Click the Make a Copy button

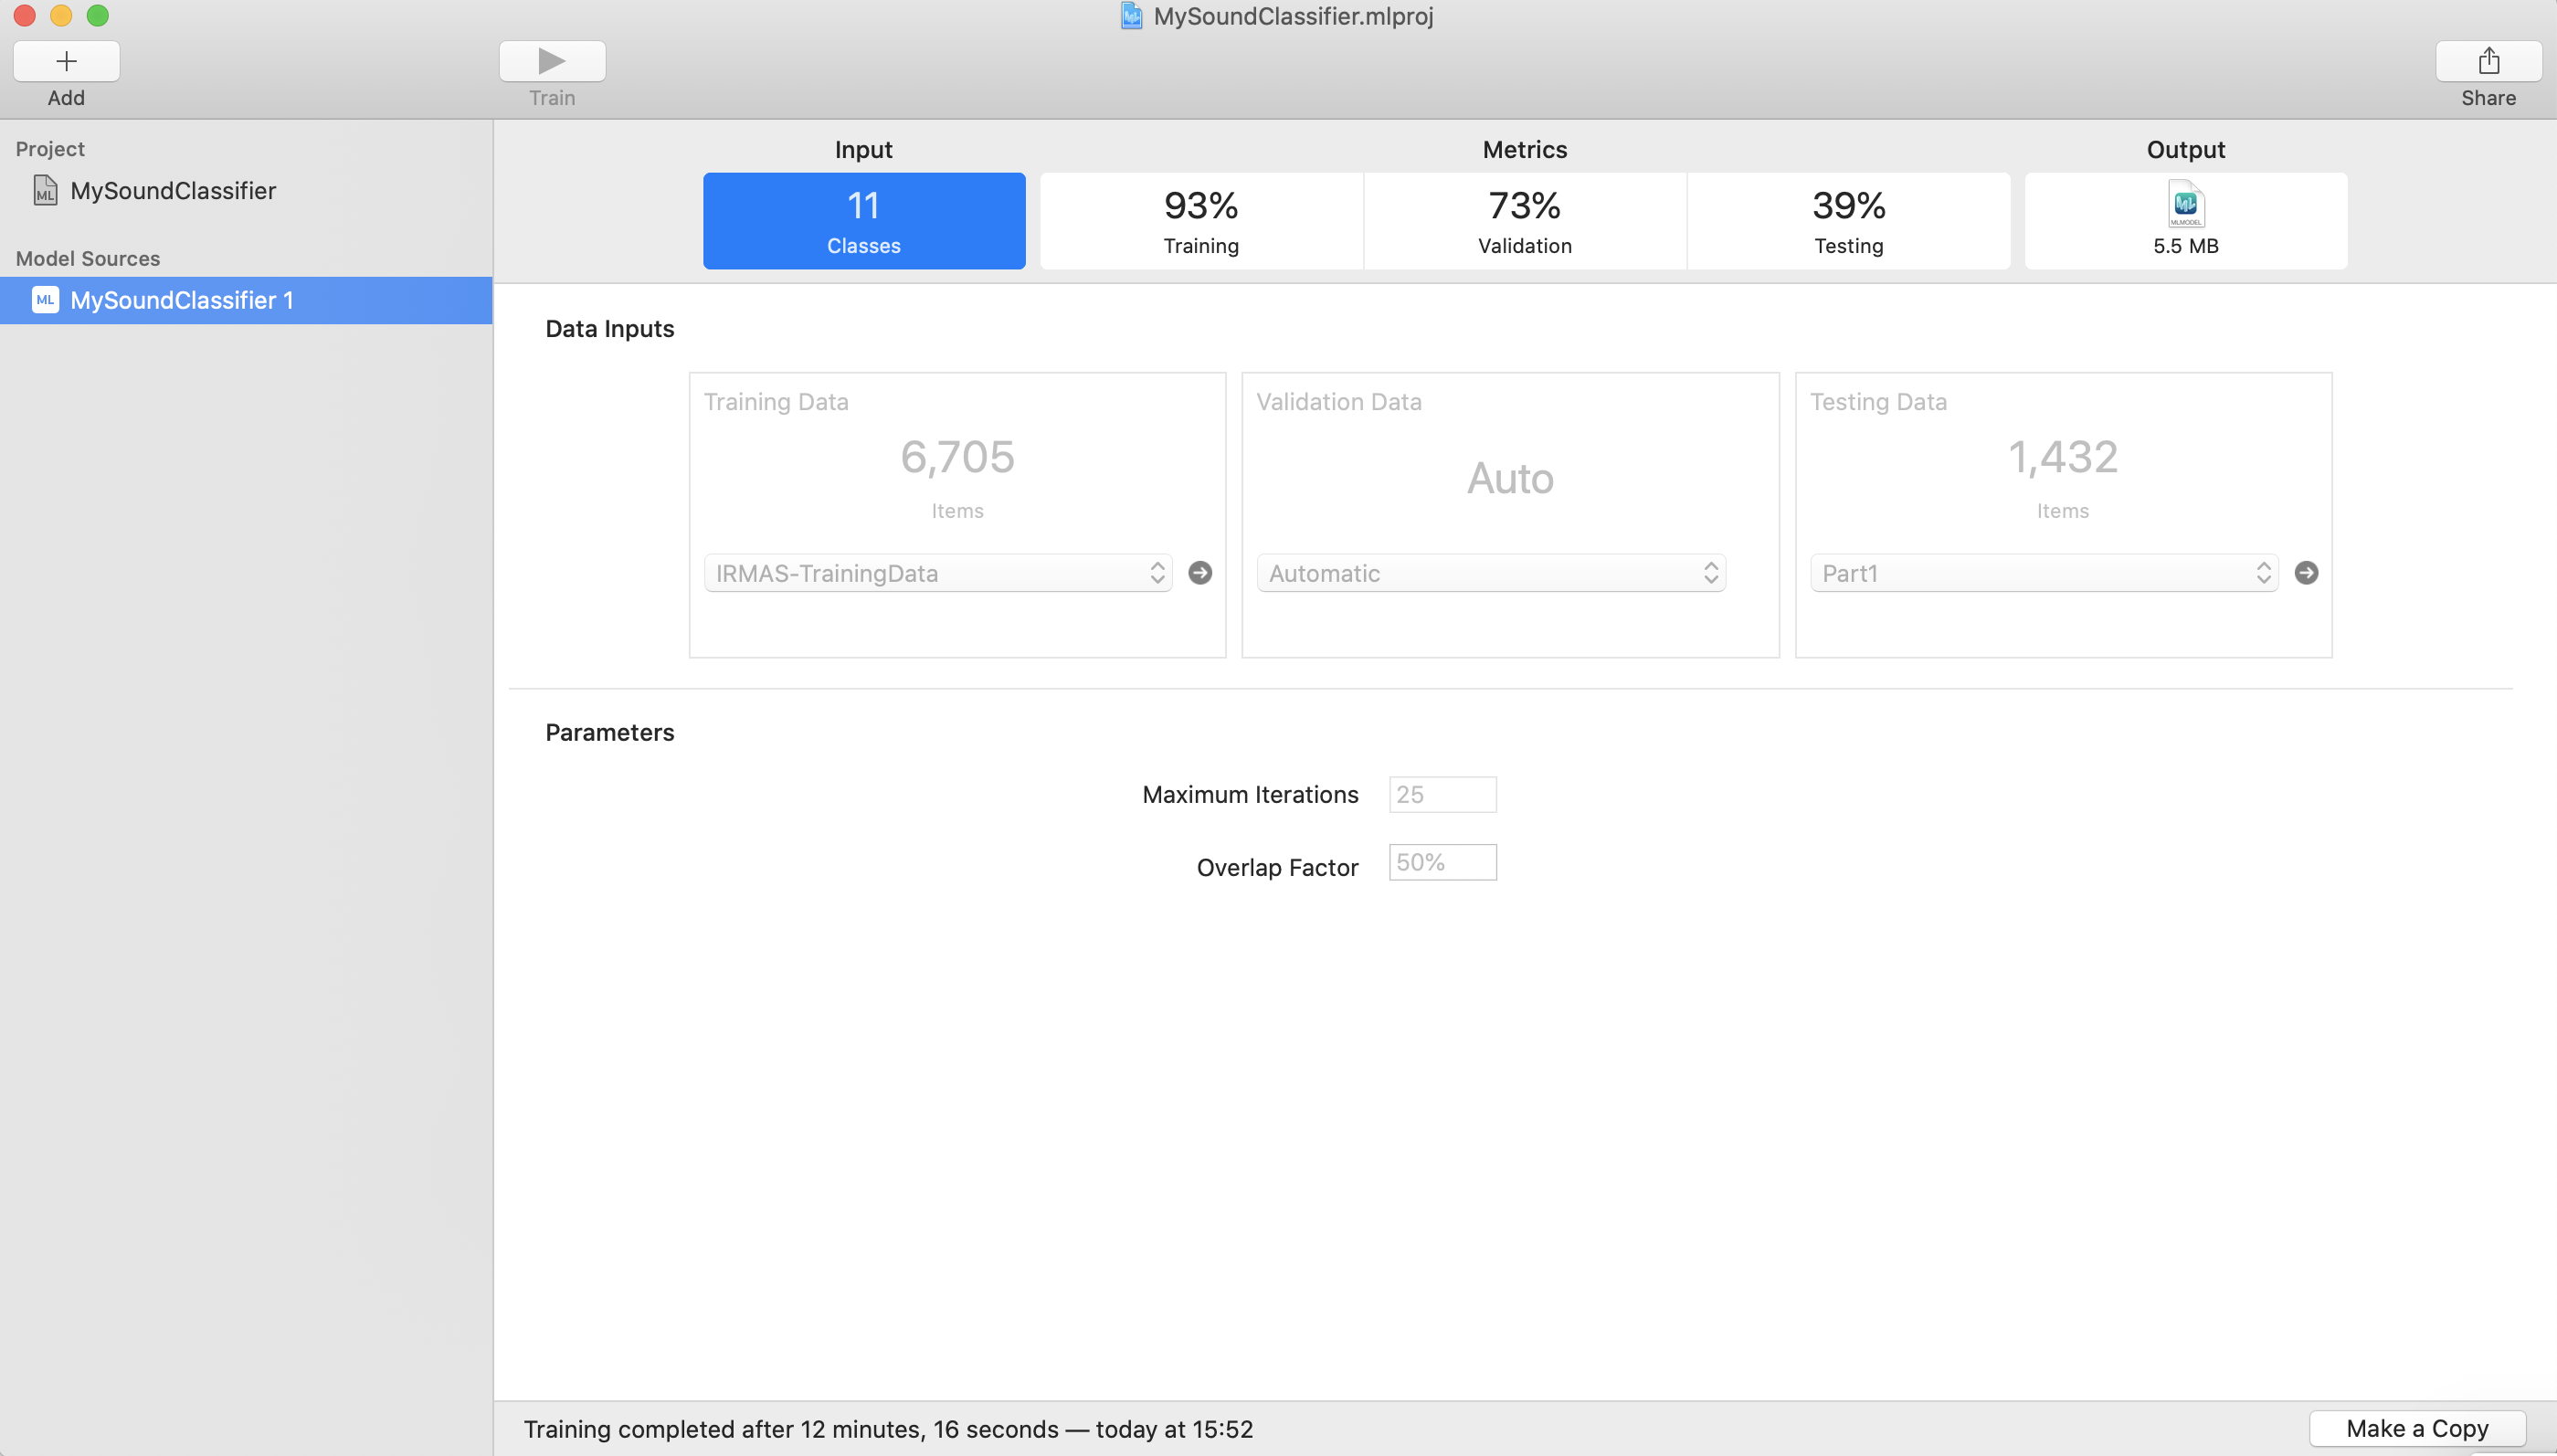click(x=2417, y=1428)
